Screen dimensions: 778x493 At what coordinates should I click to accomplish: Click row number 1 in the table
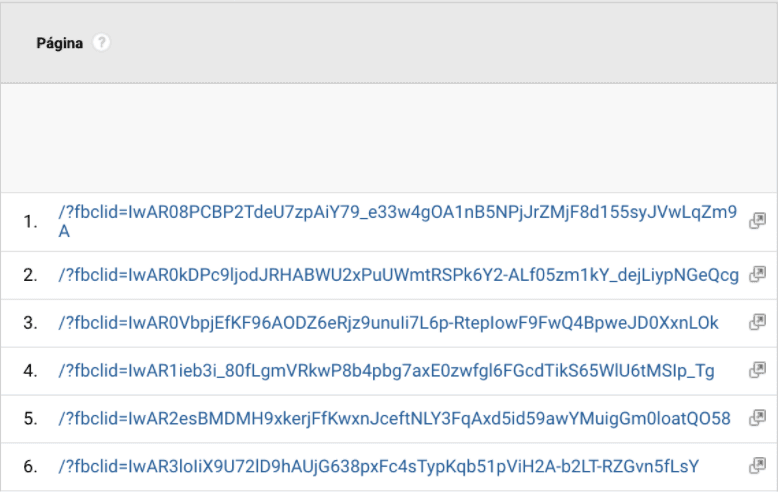pyautogui.click(x=30, y=221)
